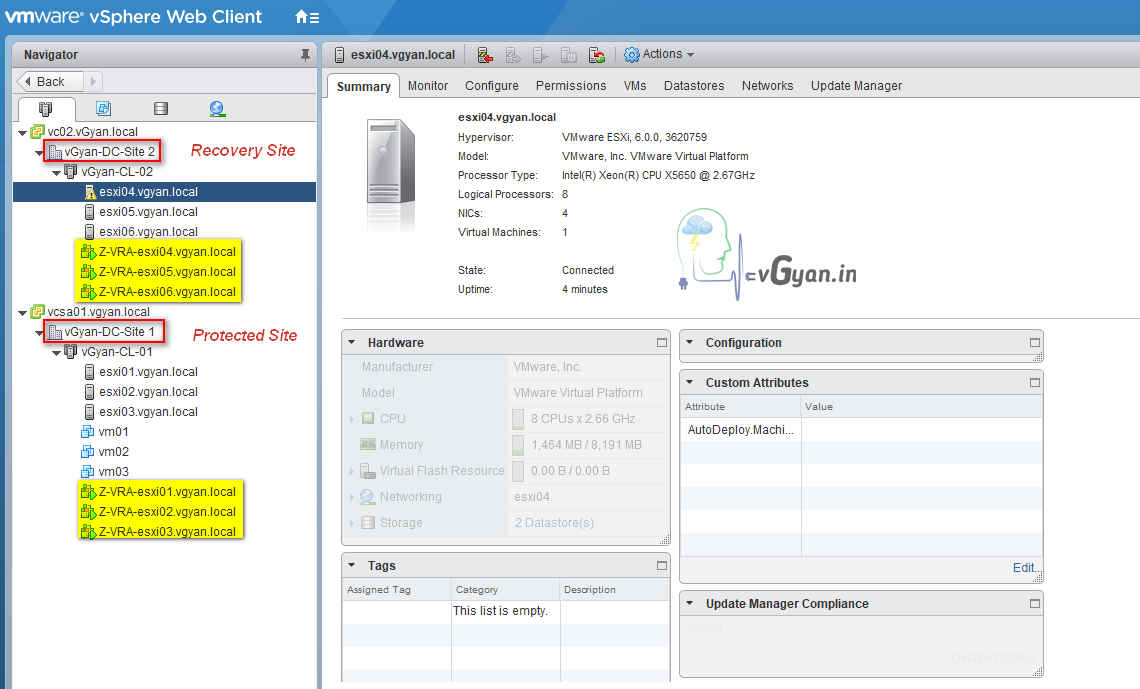Open the 2 Datastore(s) link

coord(554,523)
